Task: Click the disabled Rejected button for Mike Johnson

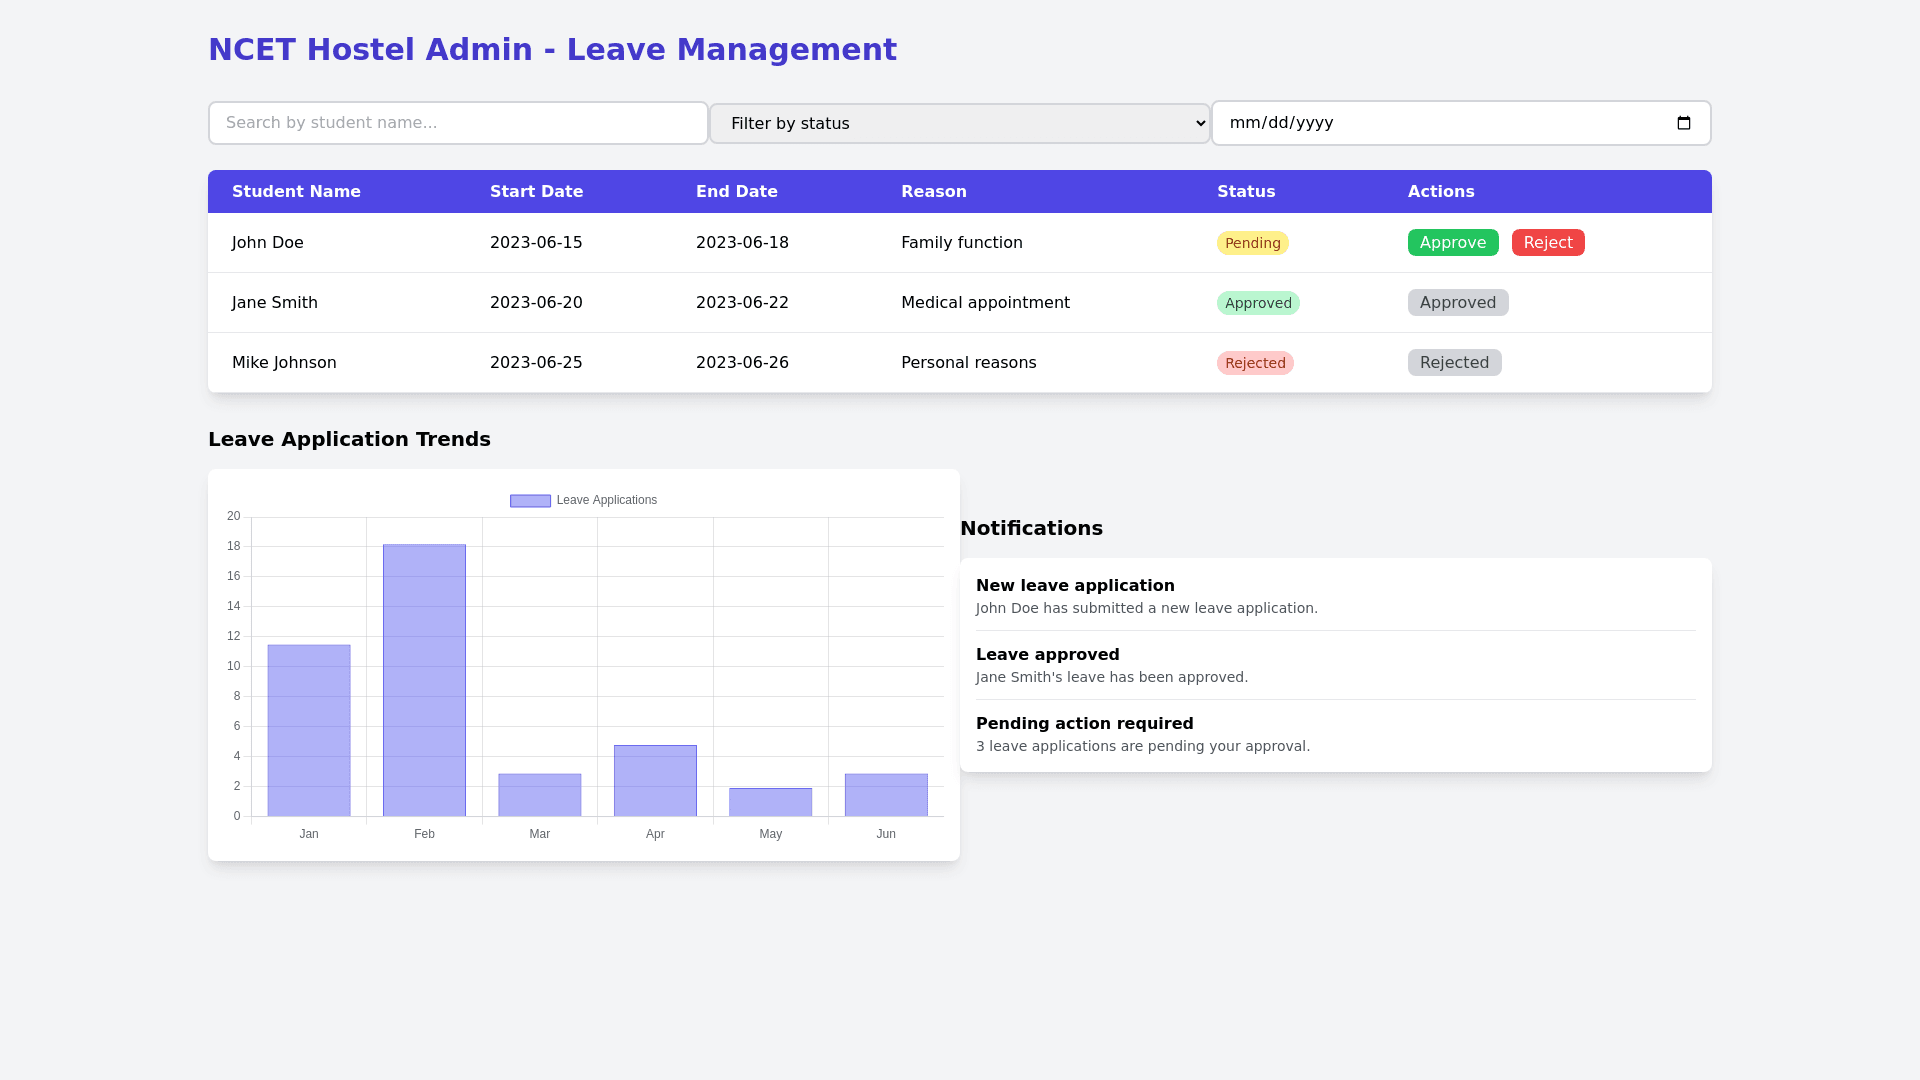Action: pyautogui.click(x=1454, y=363)
